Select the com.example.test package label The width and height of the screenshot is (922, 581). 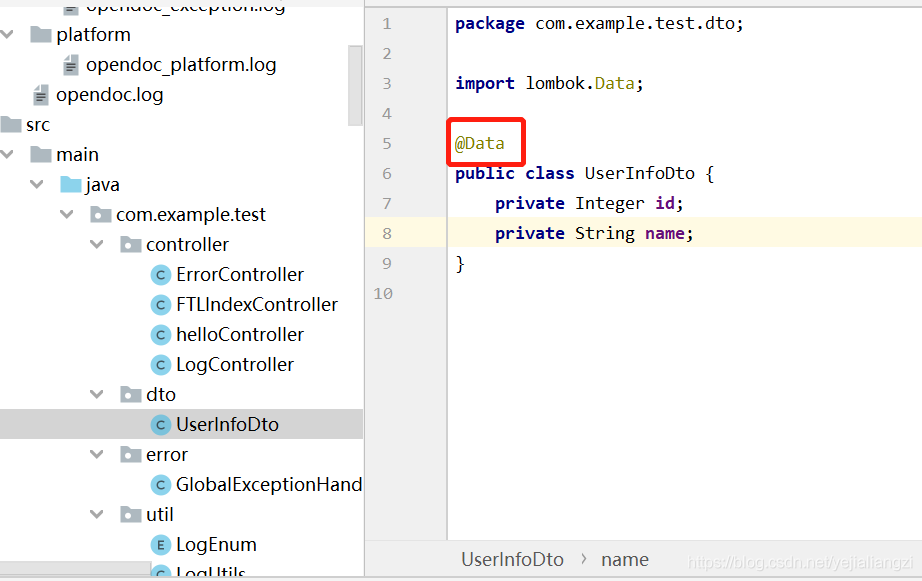(x=191, y=215)
